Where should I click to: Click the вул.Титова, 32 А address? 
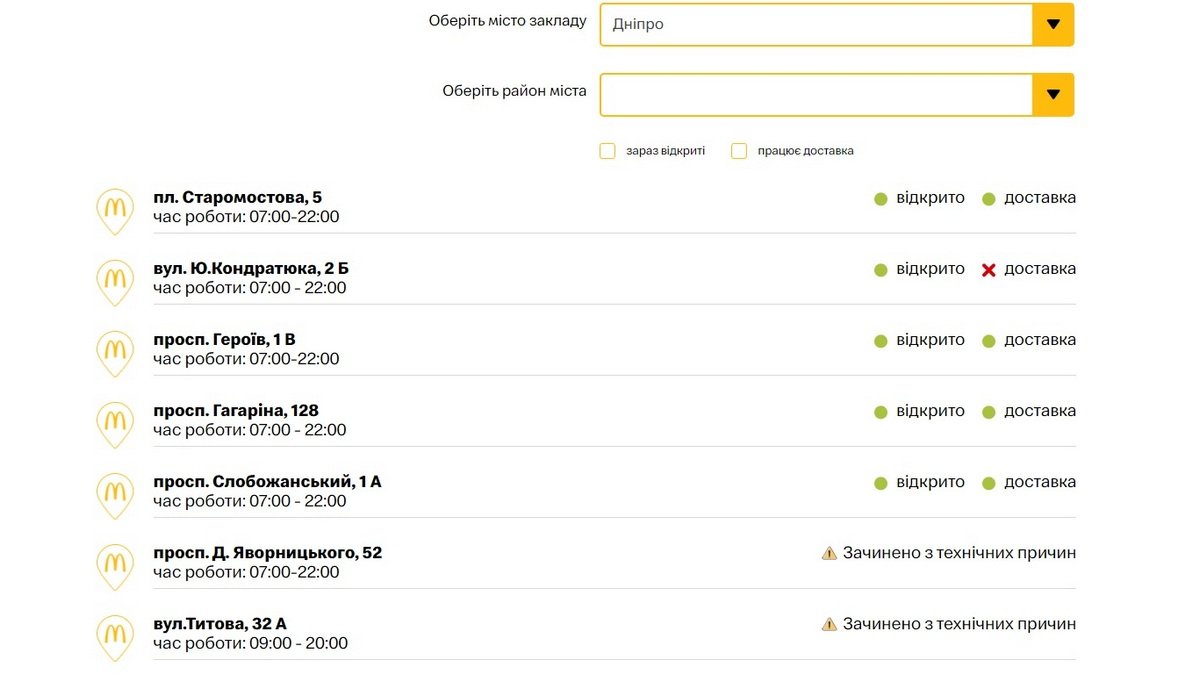[220, 624]
